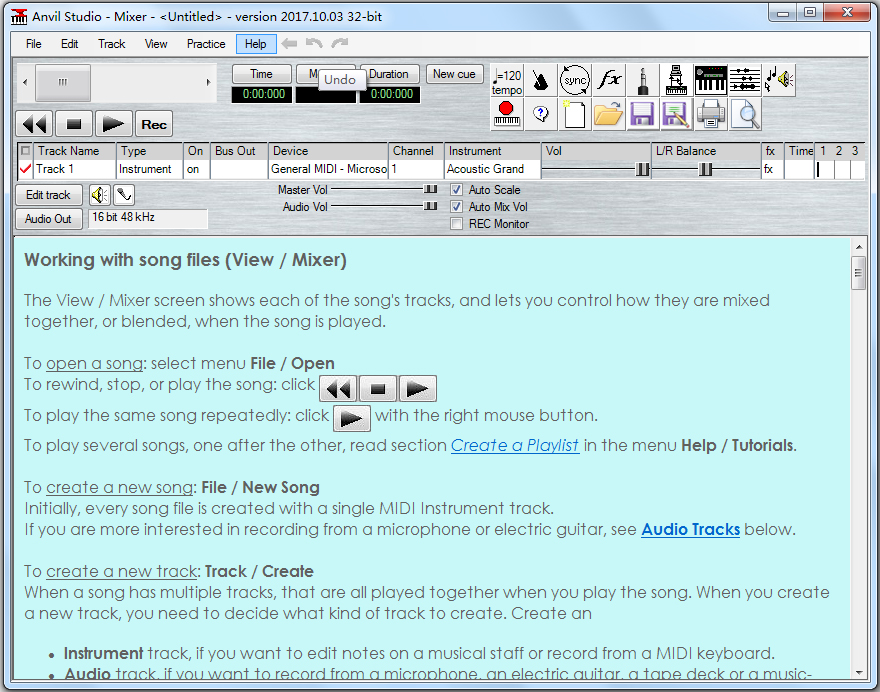Click the left back arrow beside Help
880x692 pixels.
290,43
